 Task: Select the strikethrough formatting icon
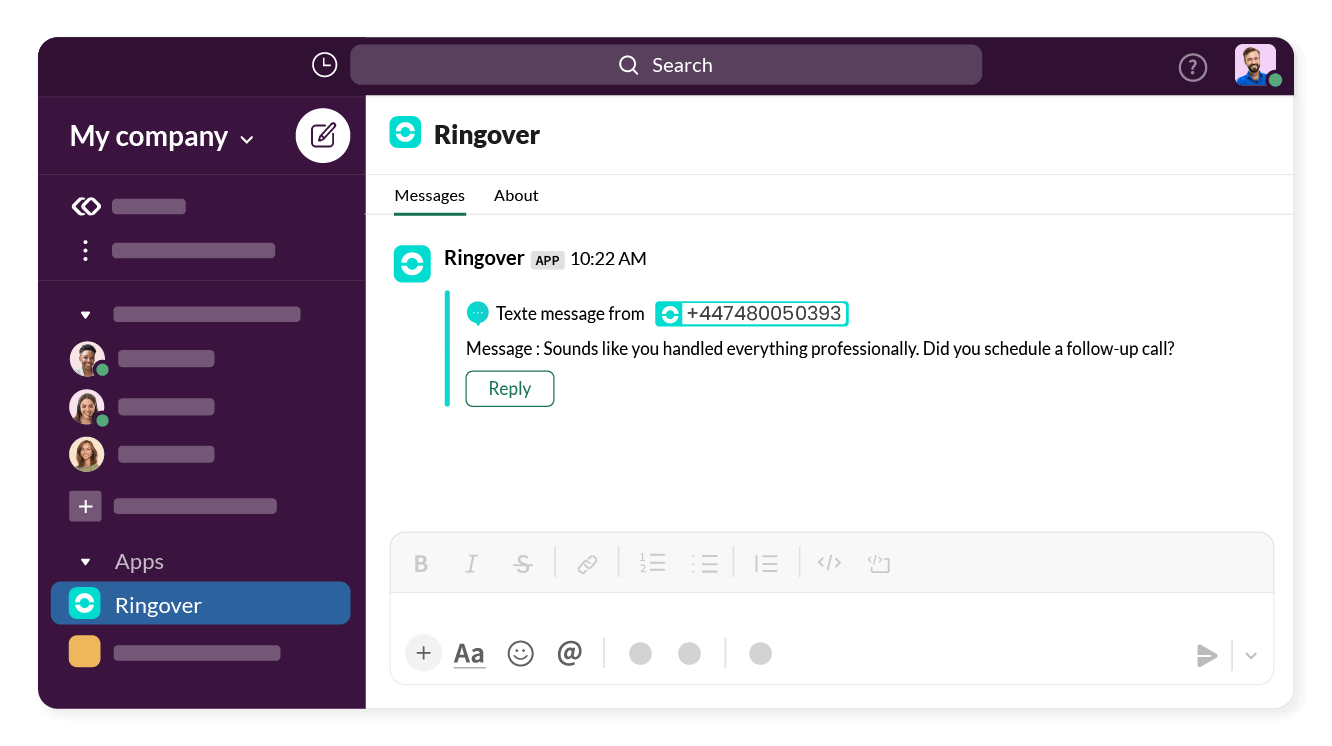[x=523, y=563]
